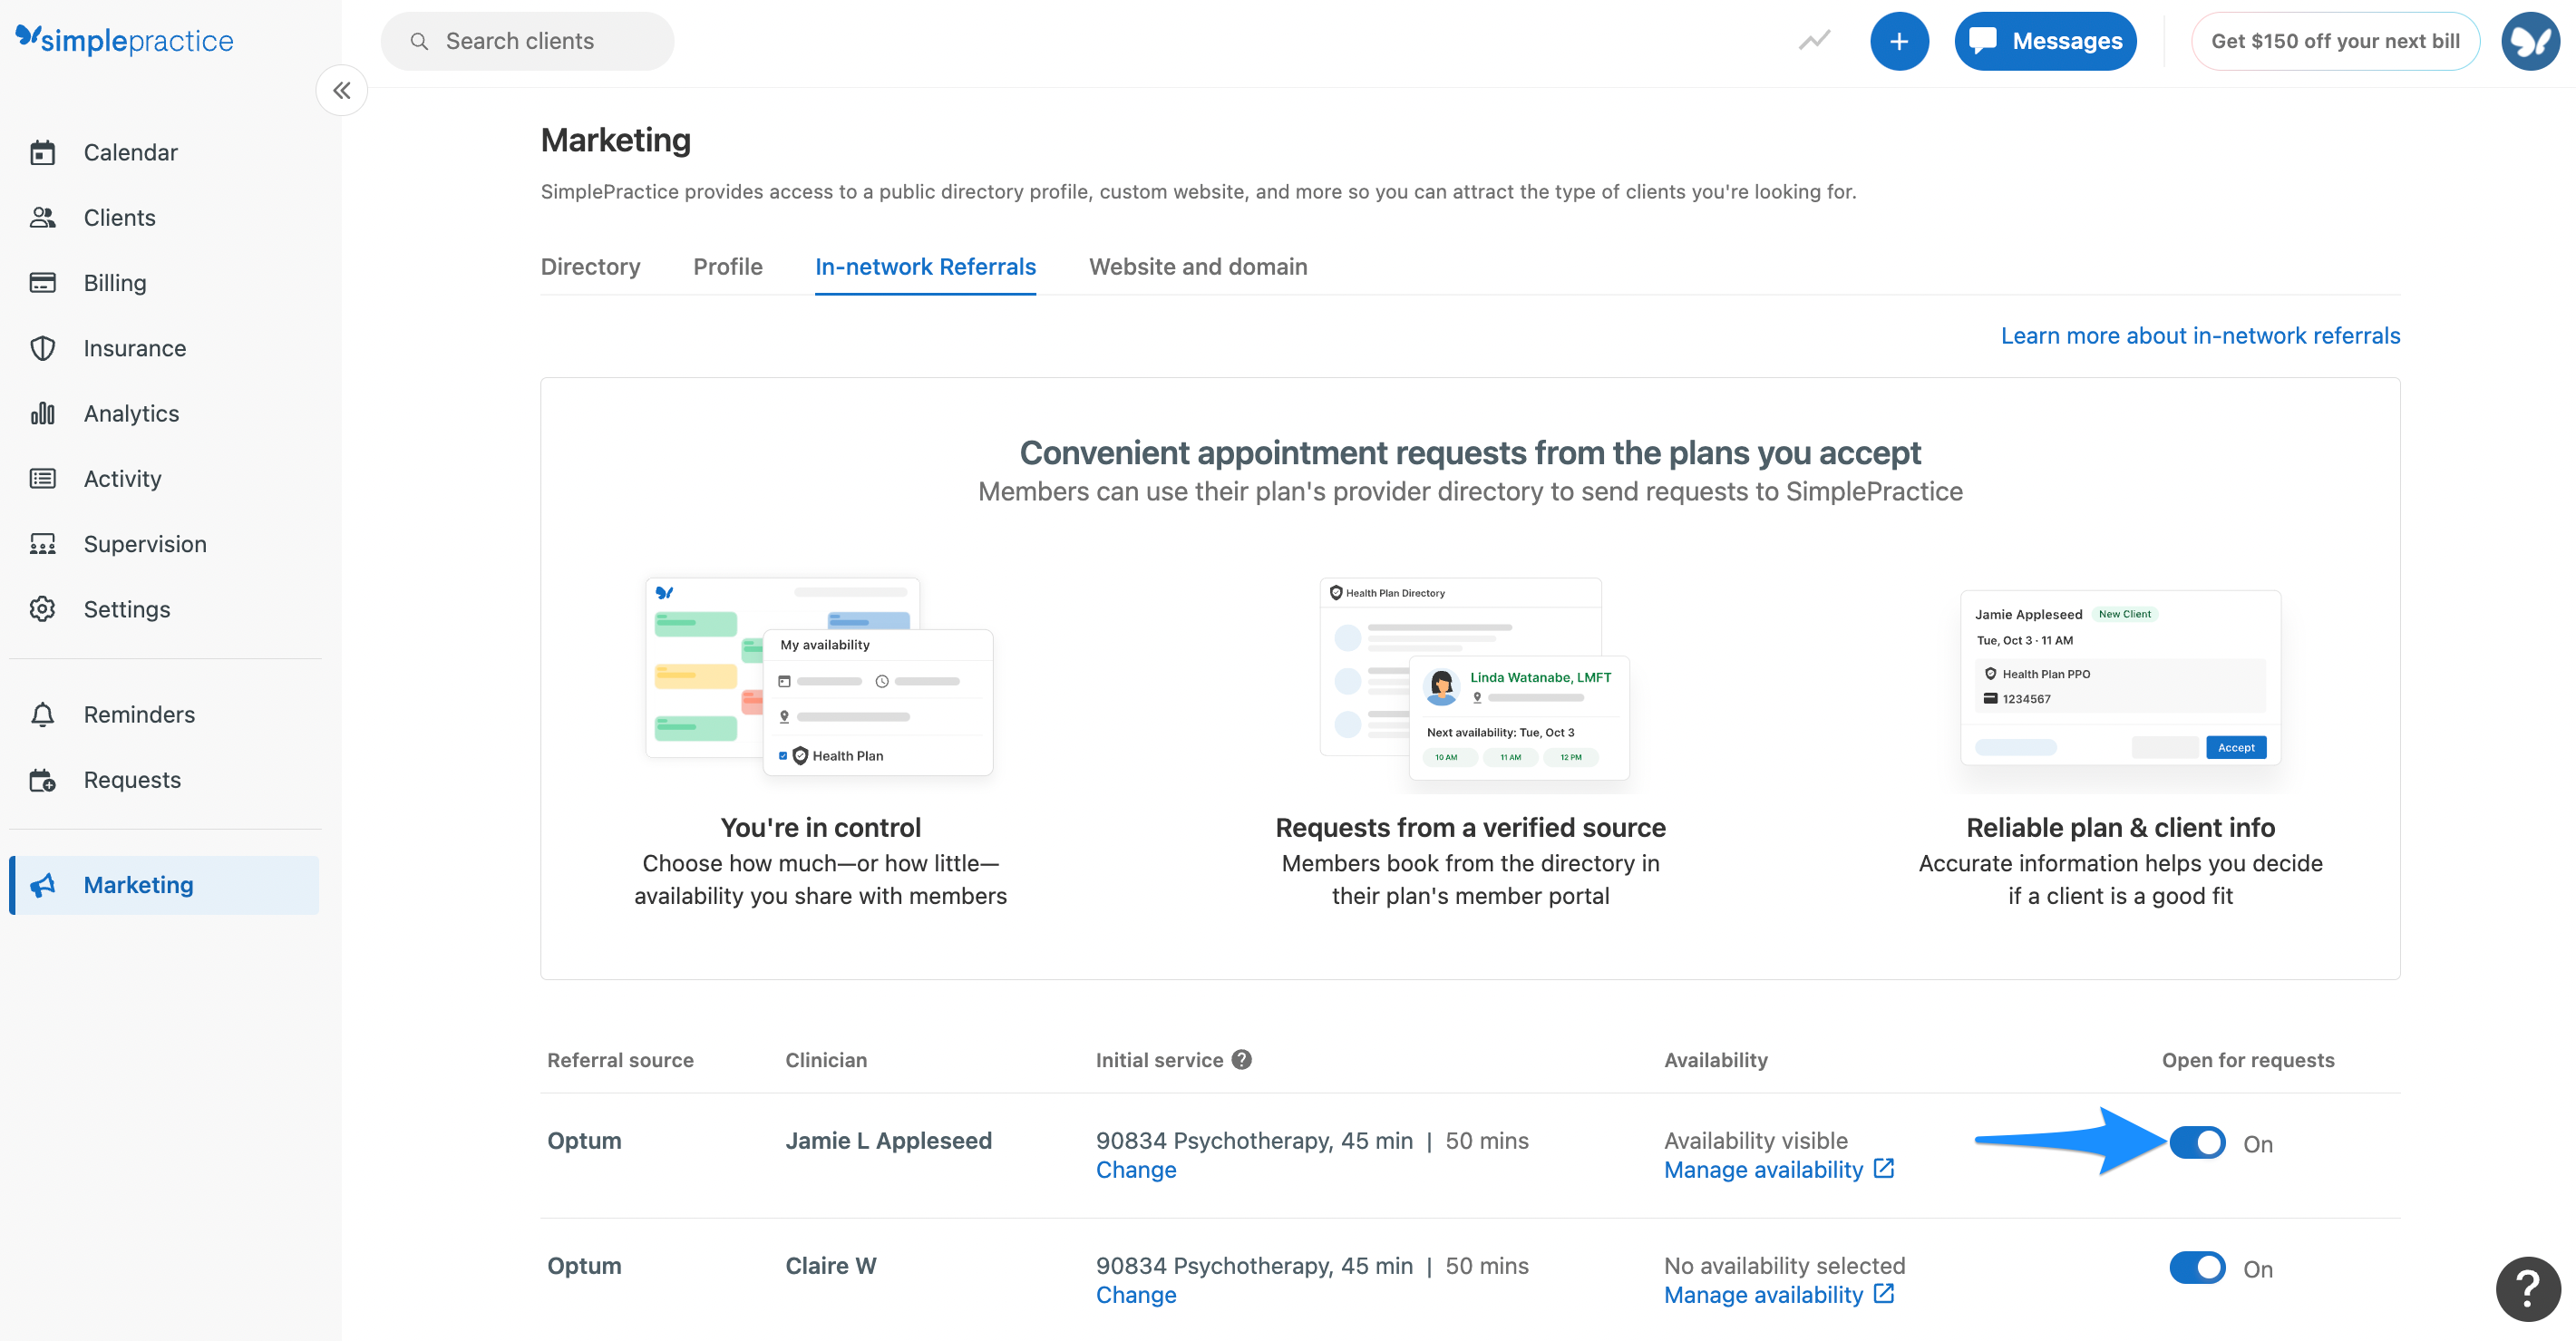Screen dimensions: 2576x1341
Task: Go to Calendar menu label
Action: (x=131, y=152)
